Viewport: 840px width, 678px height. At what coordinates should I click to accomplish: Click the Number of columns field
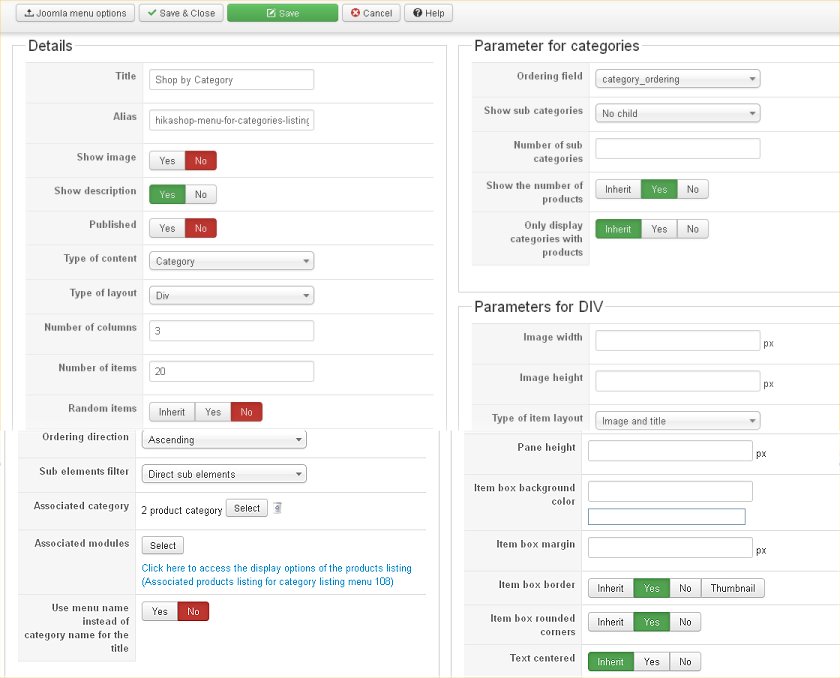coord(231,330)
